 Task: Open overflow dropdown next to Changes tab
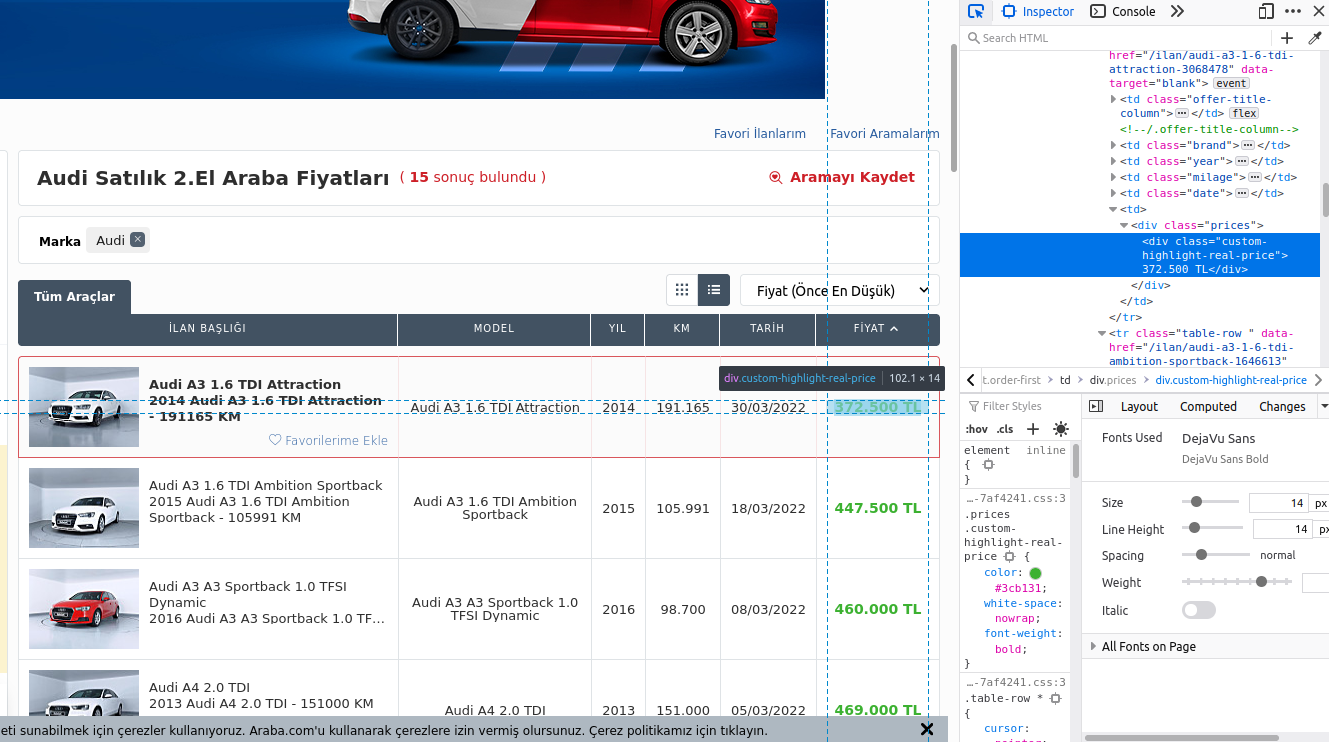1324,406
